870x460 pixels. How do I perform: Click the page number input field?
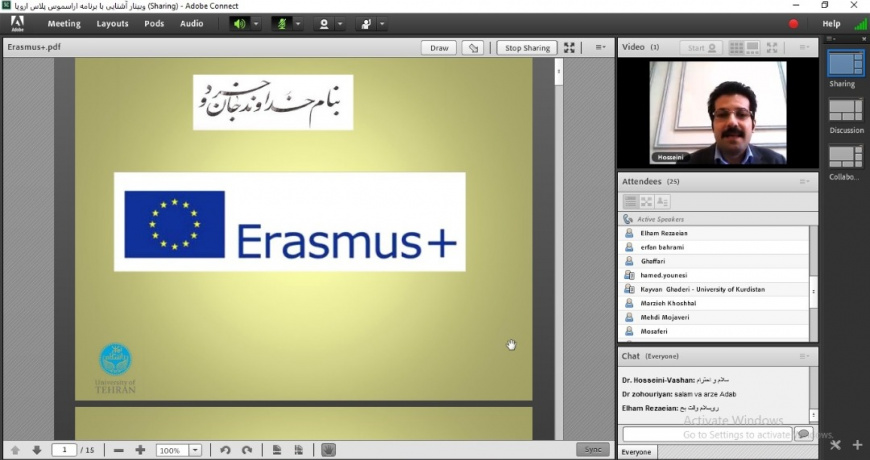point(64,450)
